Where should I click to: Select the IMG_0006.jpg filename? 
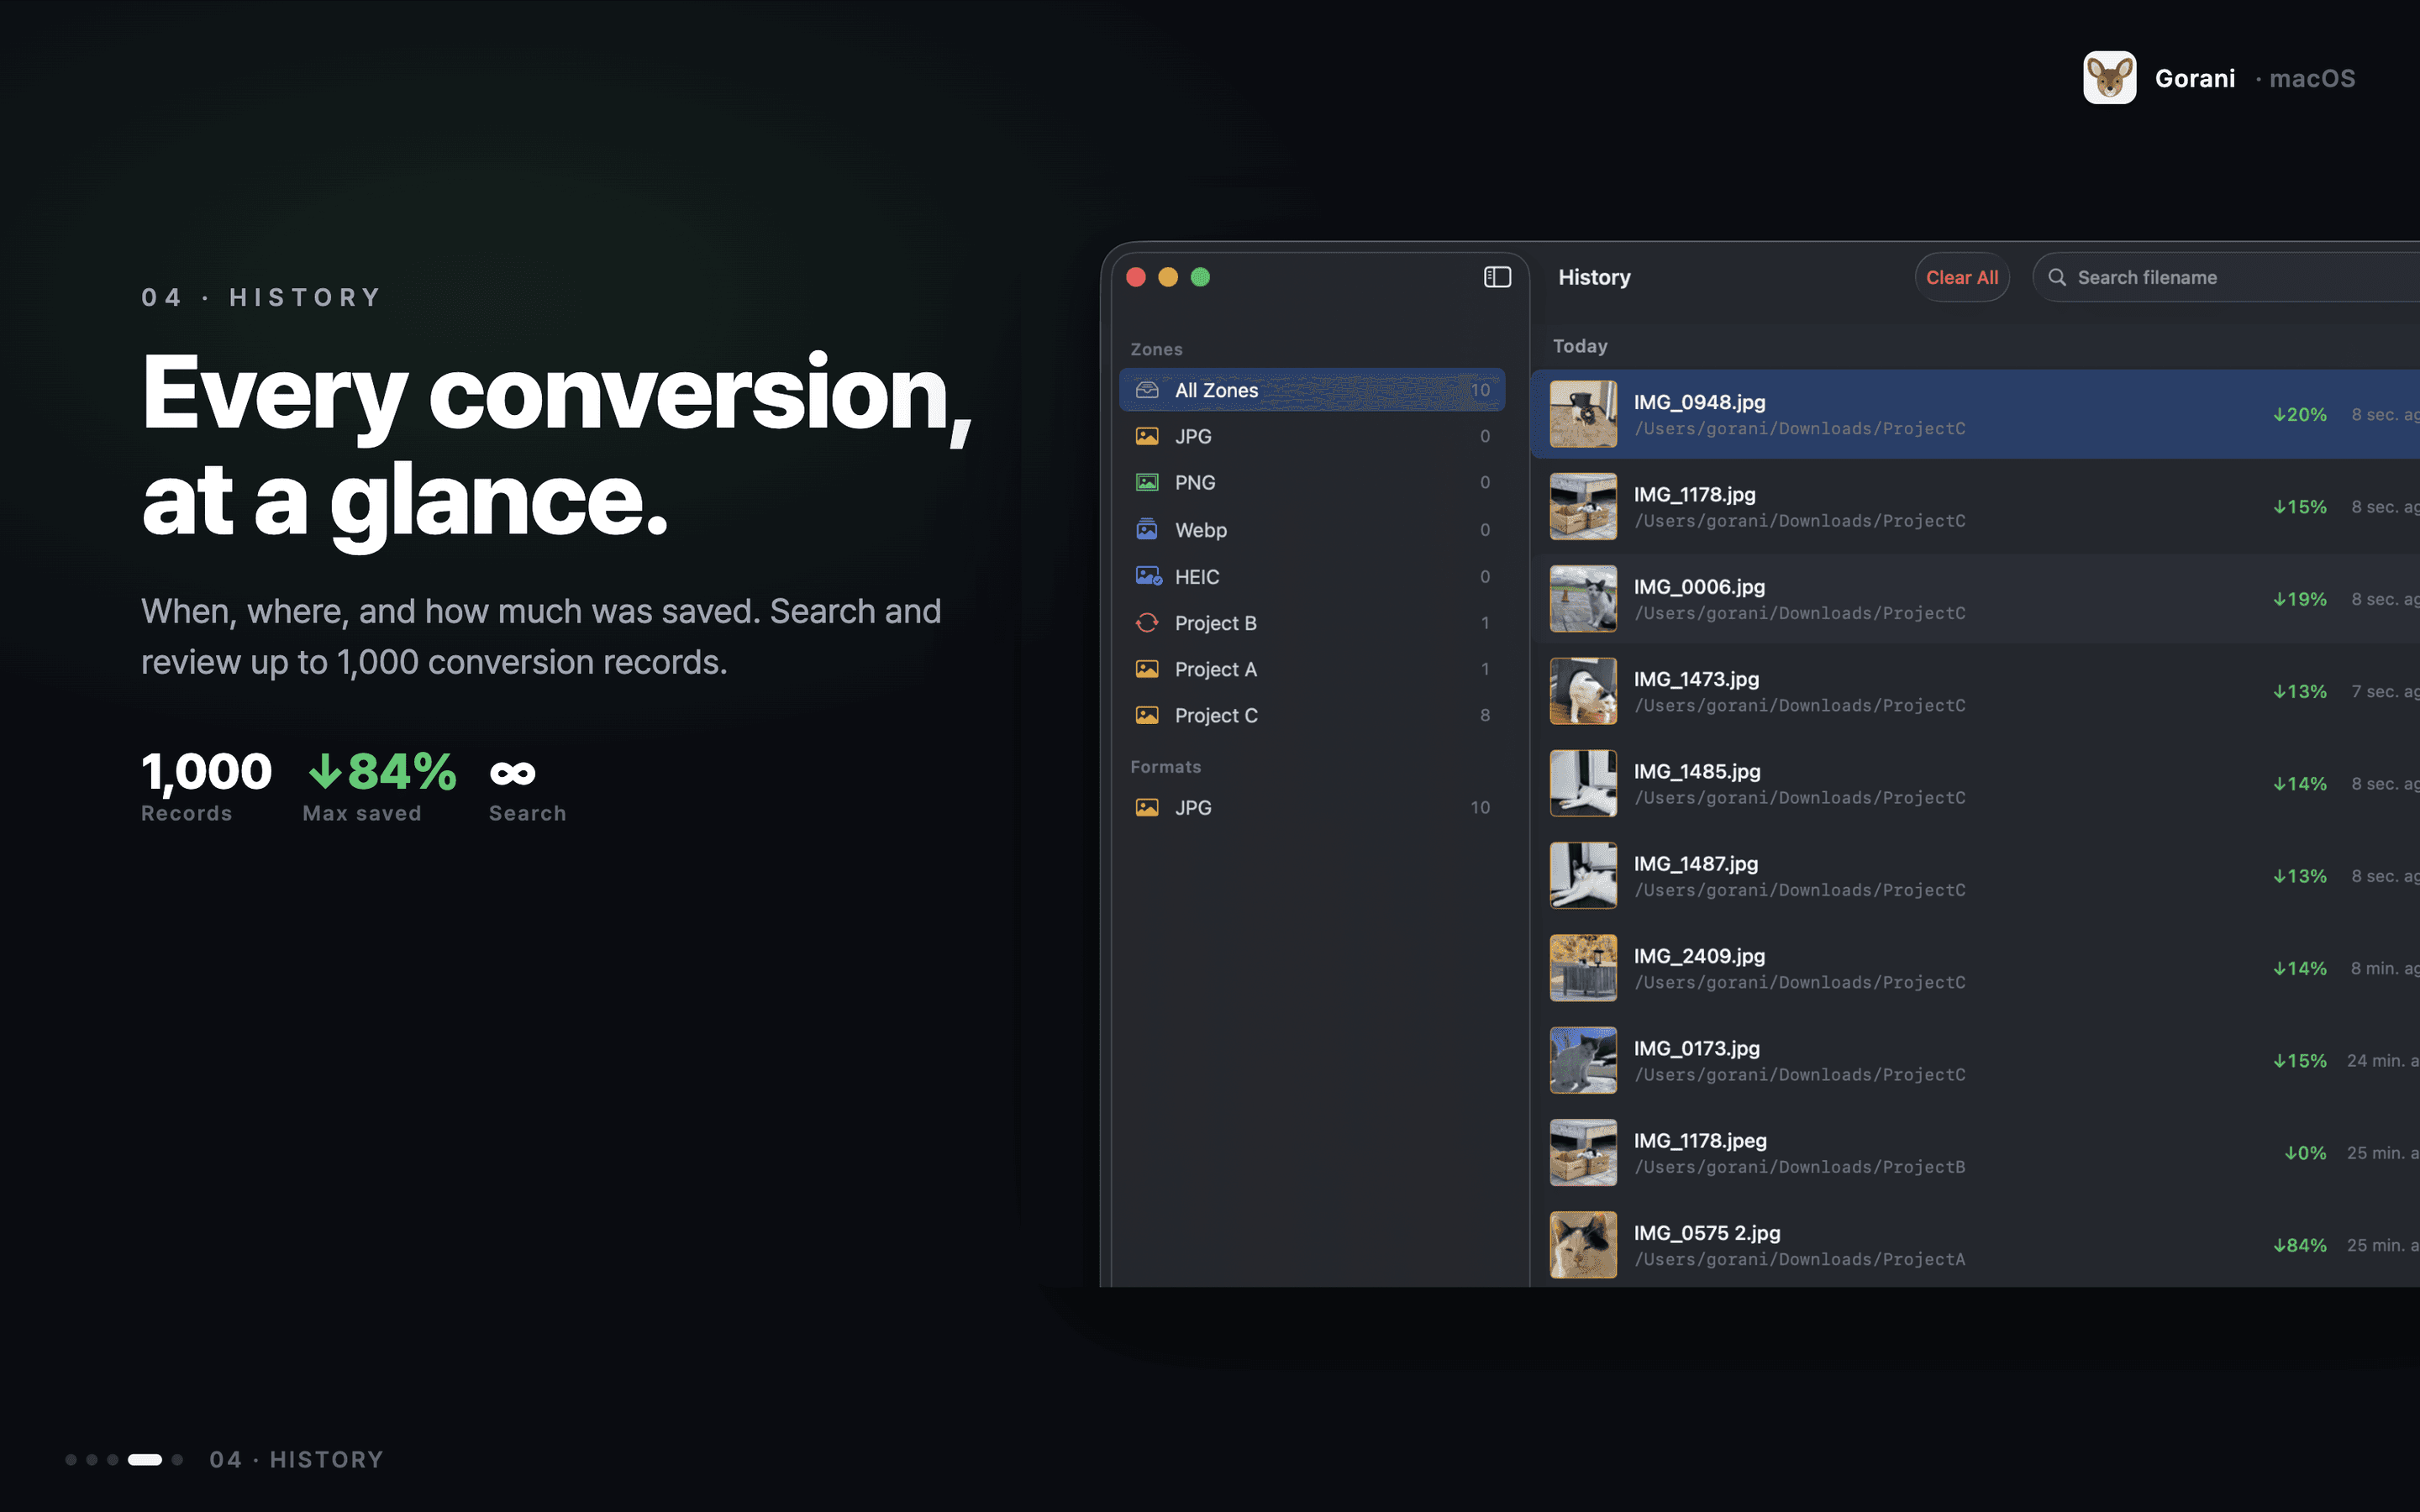point(1699,587)
